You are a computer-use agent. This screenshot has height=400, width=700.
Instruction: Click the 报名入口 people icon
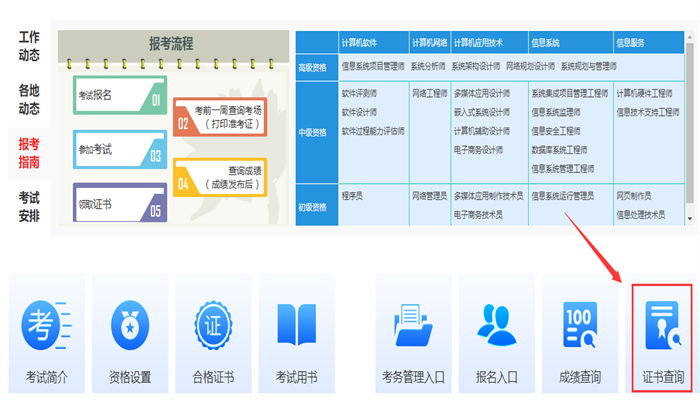pyautogui.click(x=497, y=325)
